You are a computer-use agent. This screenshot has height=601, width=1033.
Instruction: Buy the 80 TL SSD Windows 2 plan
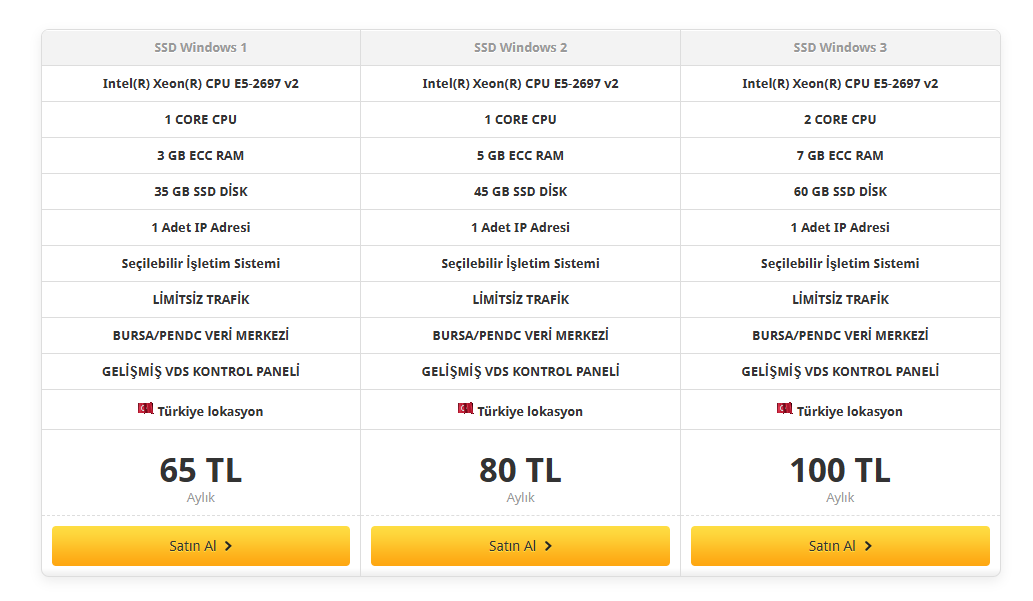pos(520,546)
